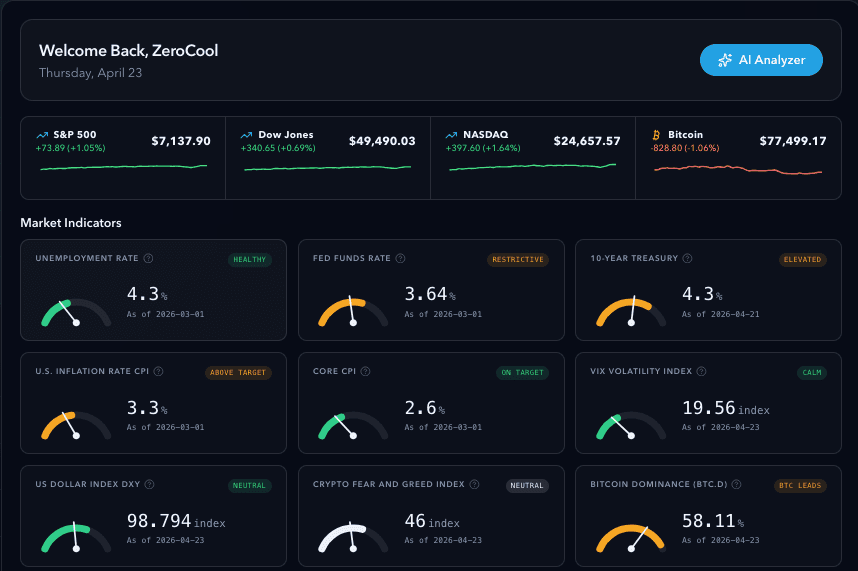Open help icon beside US Dollar Index DXY
Image resolution: width=858 pixels, height=571 pixels.
click(x=149, y=485)
